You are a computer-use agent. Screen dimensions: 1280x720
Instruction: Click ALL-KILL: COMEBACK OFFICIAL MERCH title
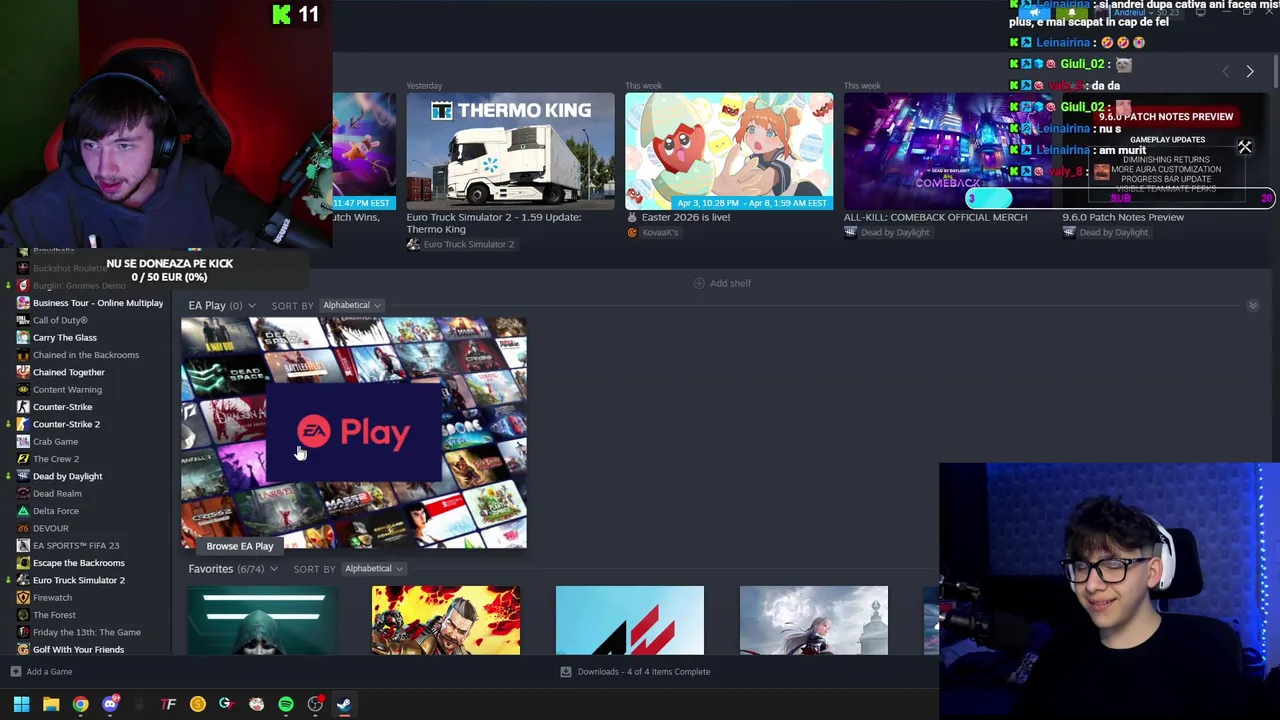pyautogui.click(x=935, y=217)
